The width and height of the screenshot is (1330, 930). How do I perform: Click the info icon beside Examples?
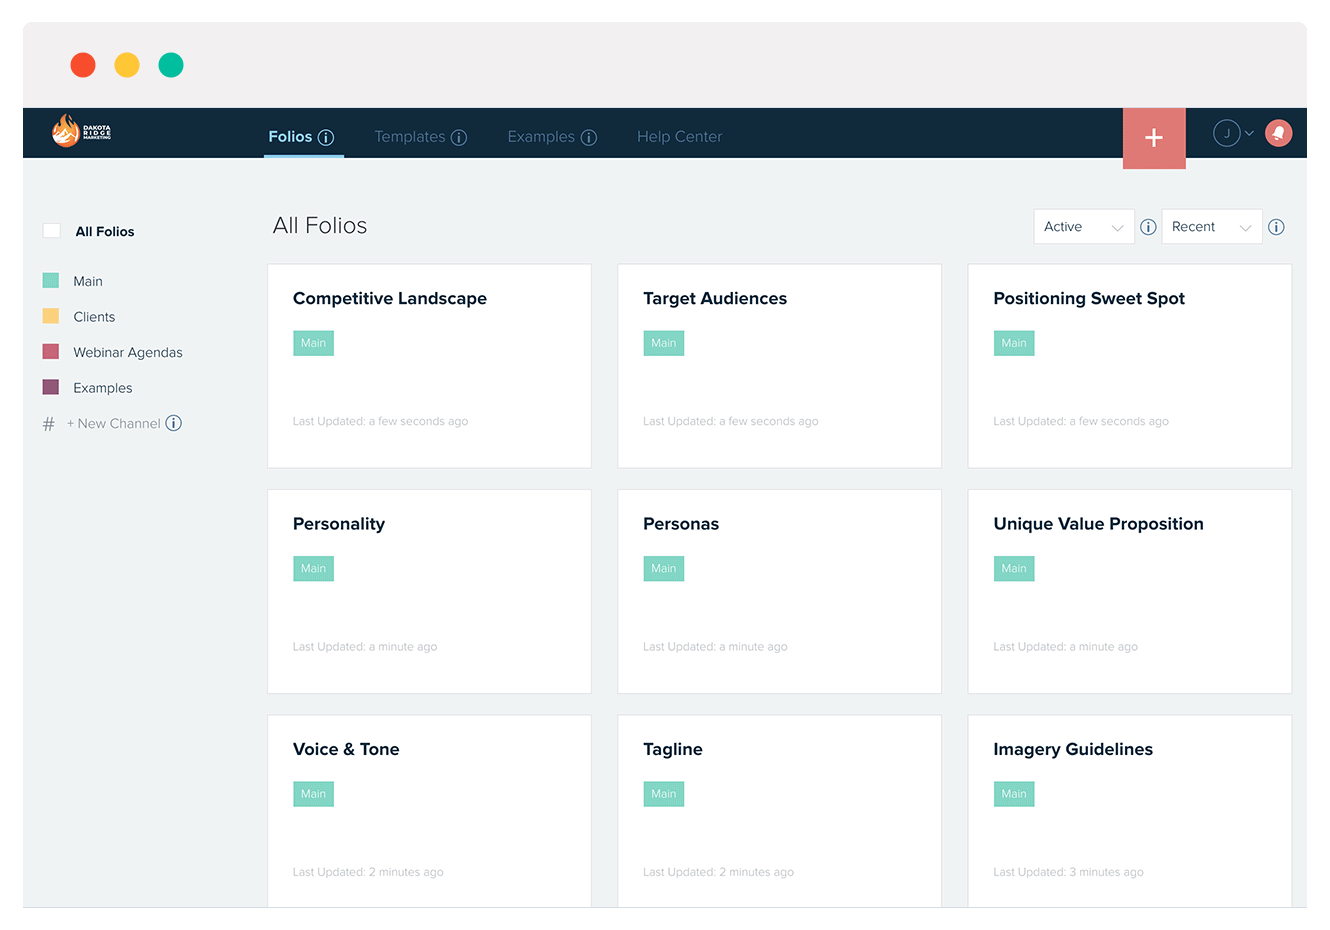pyautogui.click(x=588, y=136)
